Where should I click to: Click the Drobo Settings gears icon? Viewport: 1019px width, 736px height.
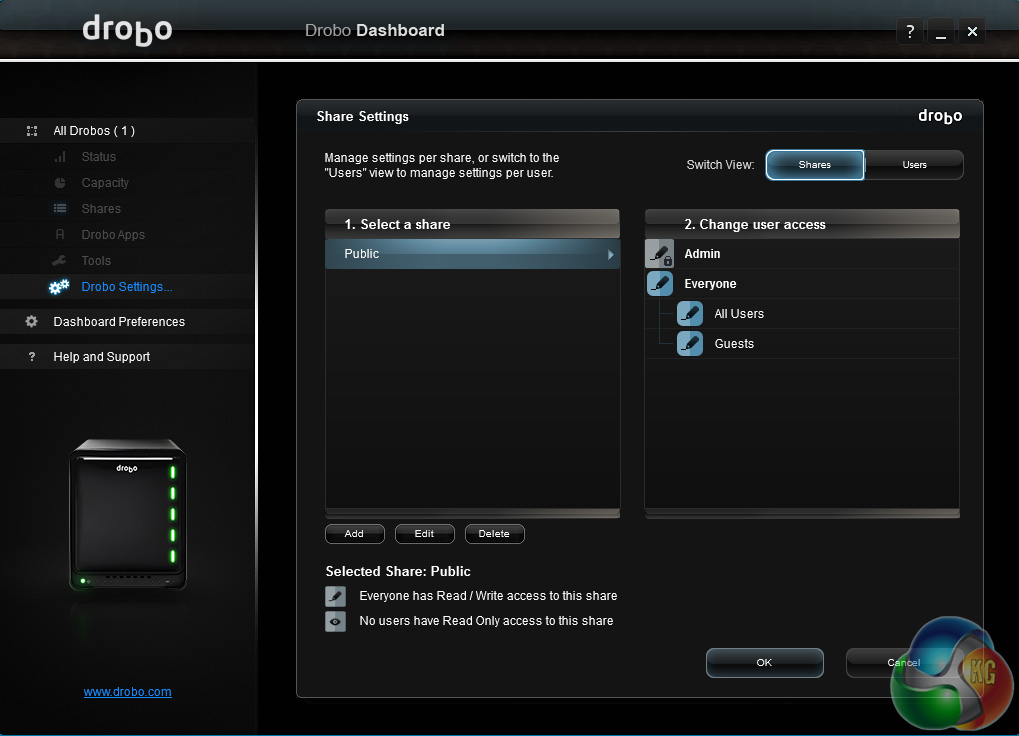pyautogui.click(x=59, y=287)
